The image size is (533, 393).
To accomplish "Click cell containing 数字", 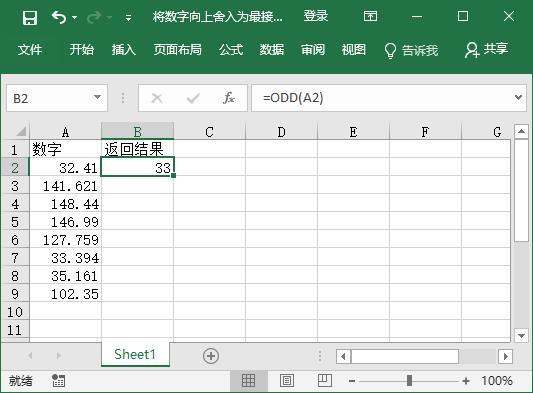I will [66, 149].
